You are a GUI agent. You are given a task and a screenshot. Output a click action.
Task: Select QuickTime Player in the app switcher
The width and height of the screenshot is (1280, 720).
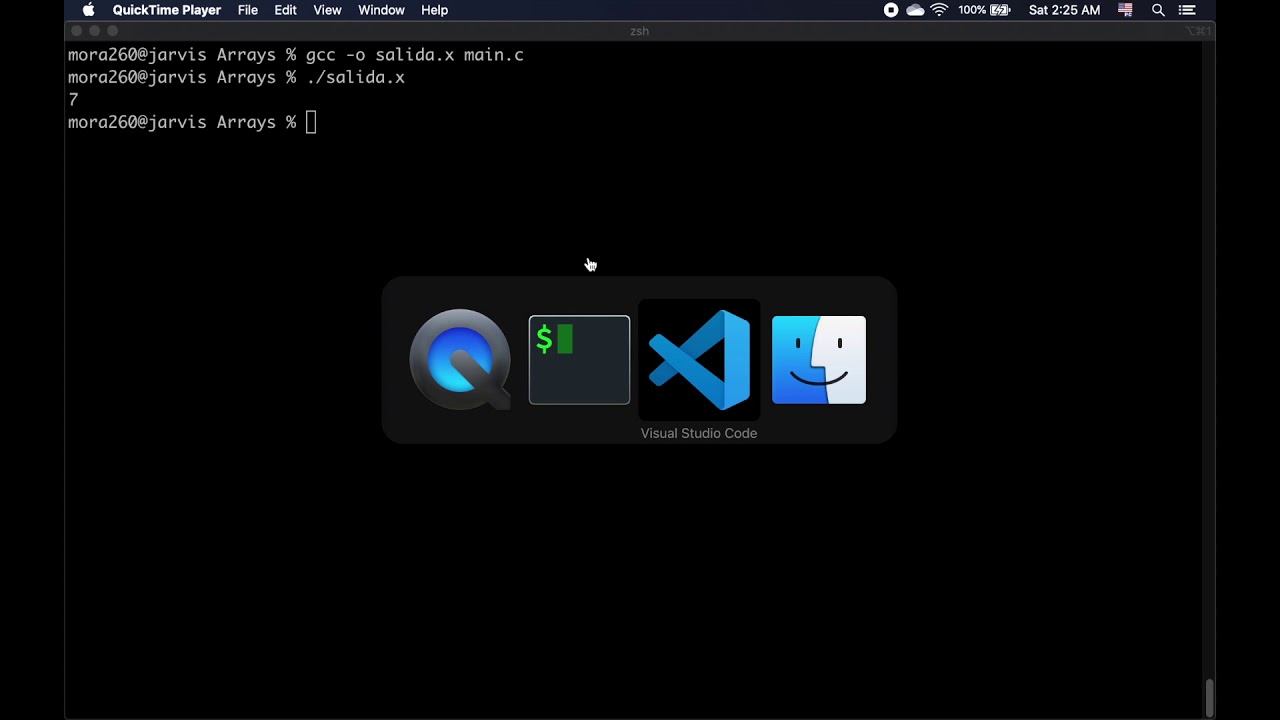click(460, 360)
